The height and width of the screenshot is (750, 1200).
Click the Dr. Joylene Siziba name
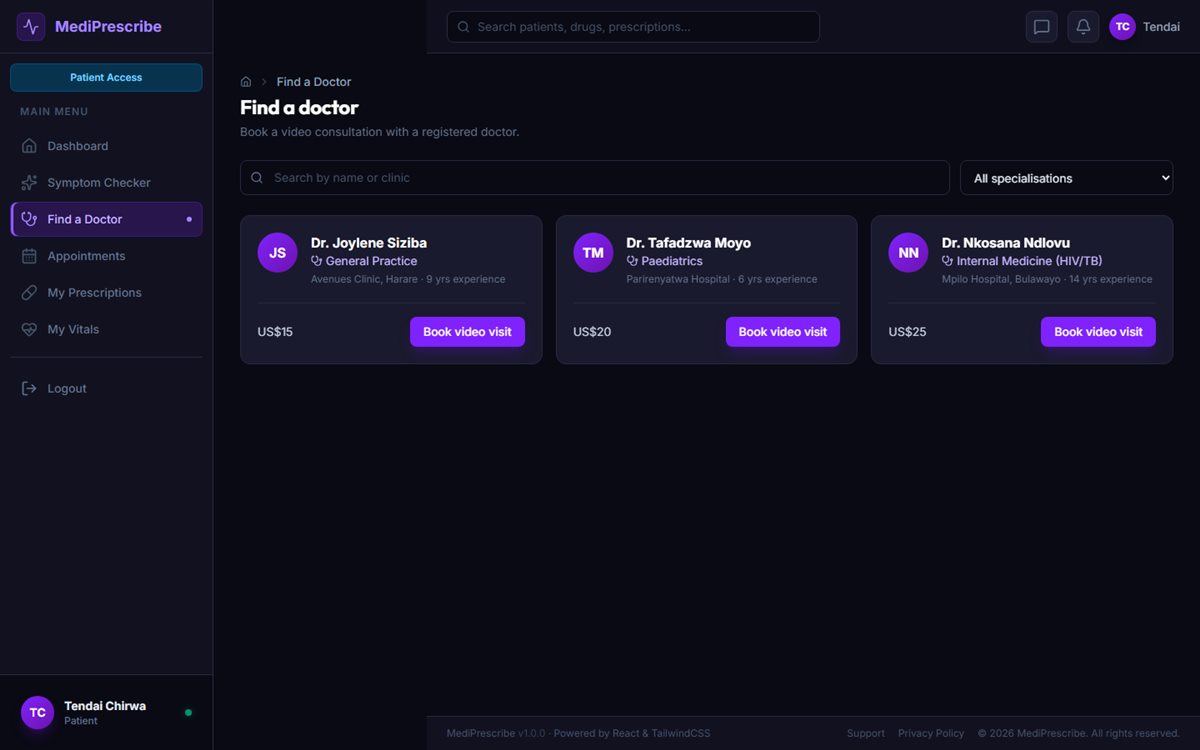click(369, 243)
